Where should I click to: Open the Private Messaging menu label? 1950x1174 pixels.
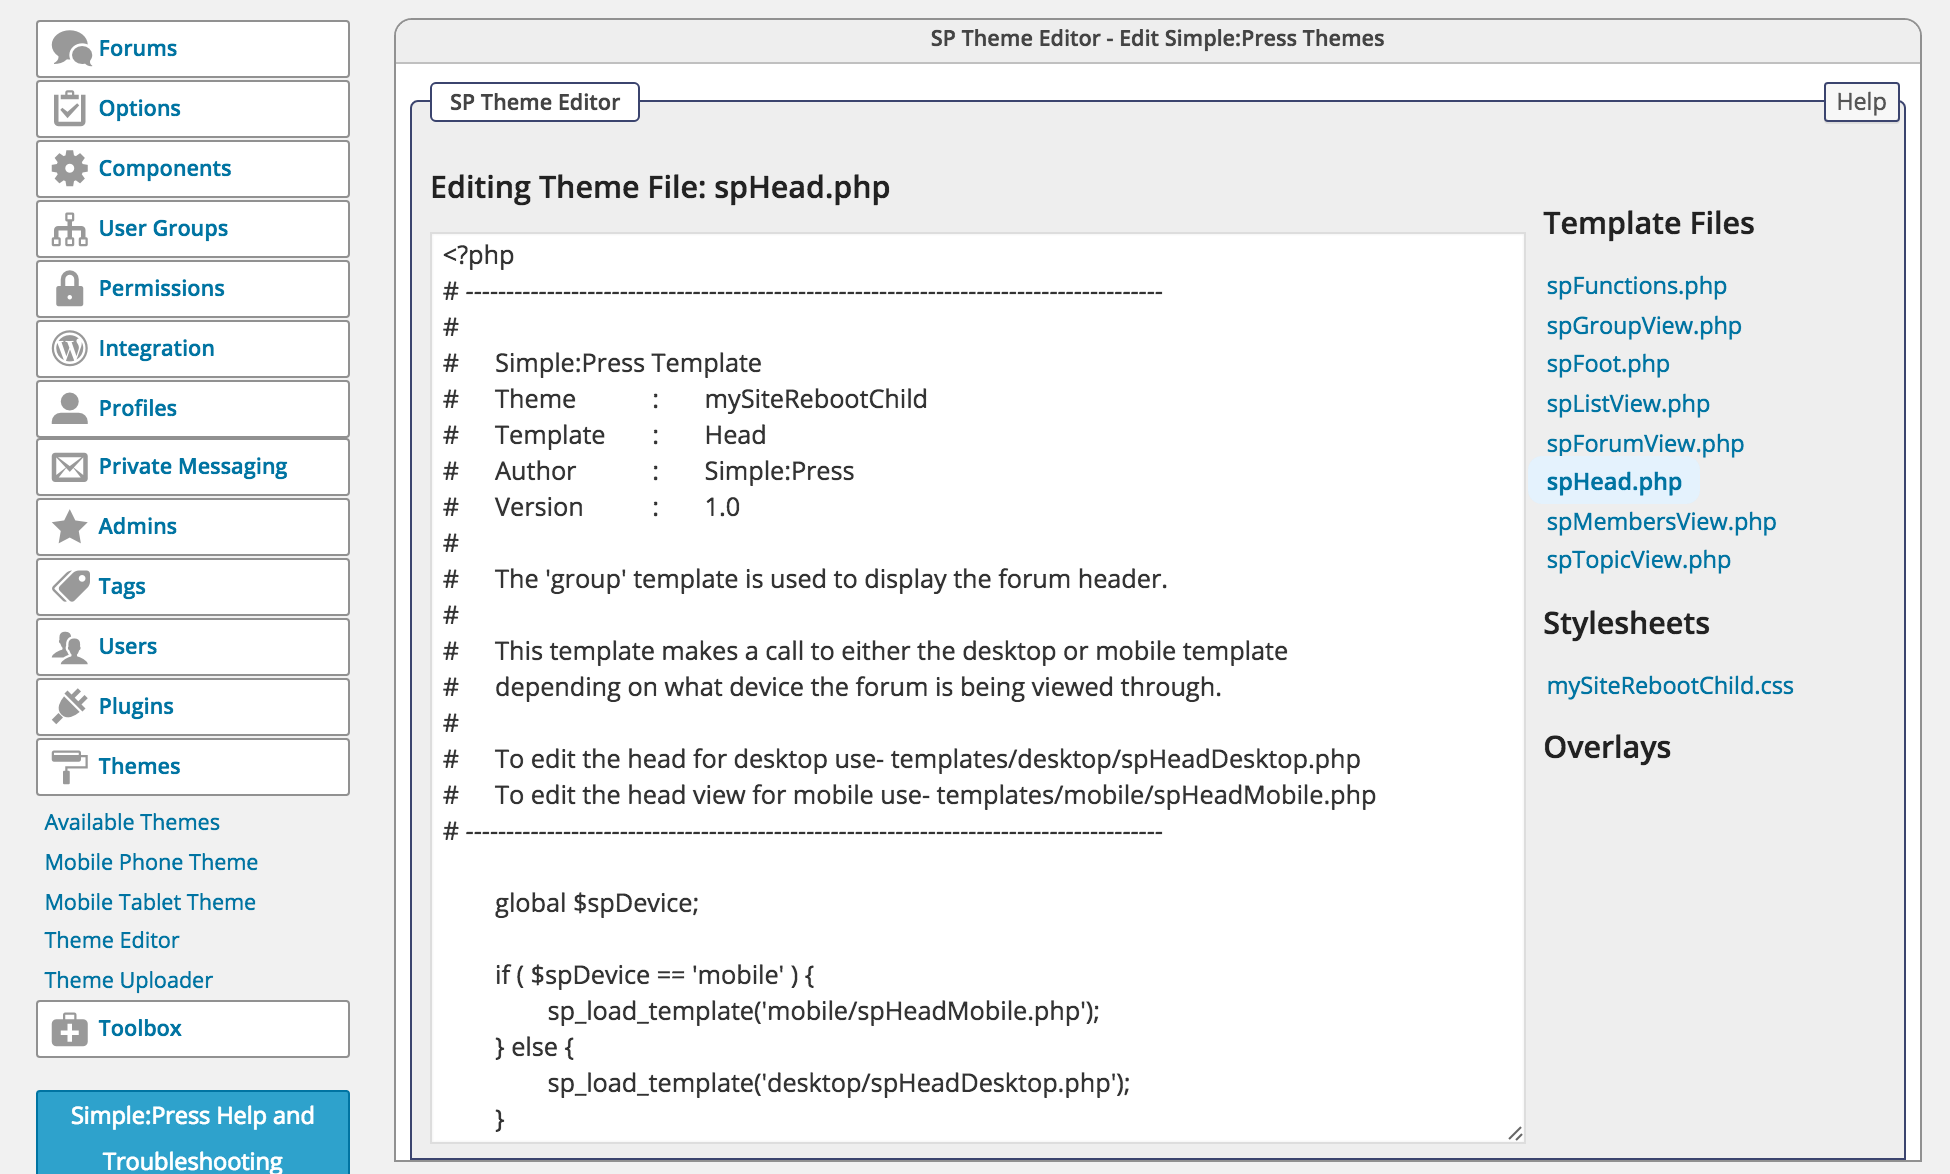point(193,467)
